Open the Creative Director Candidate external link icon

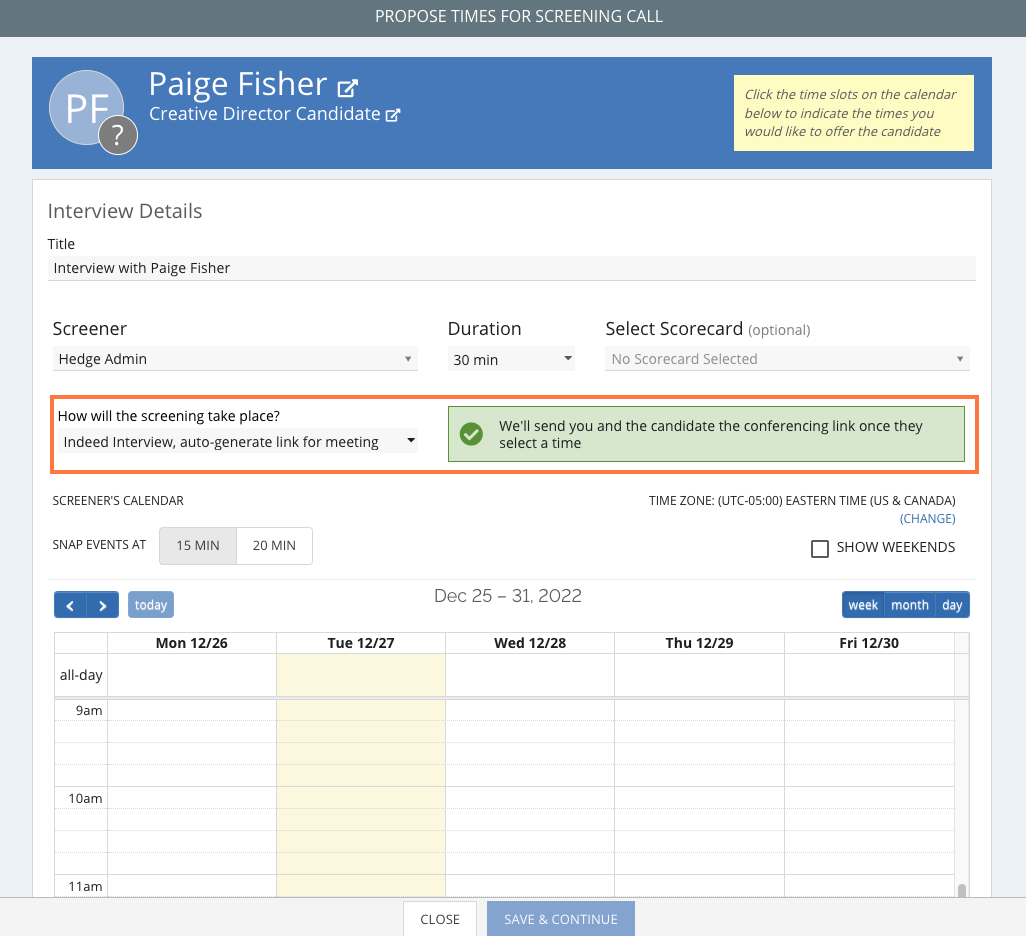pos(393,115)
